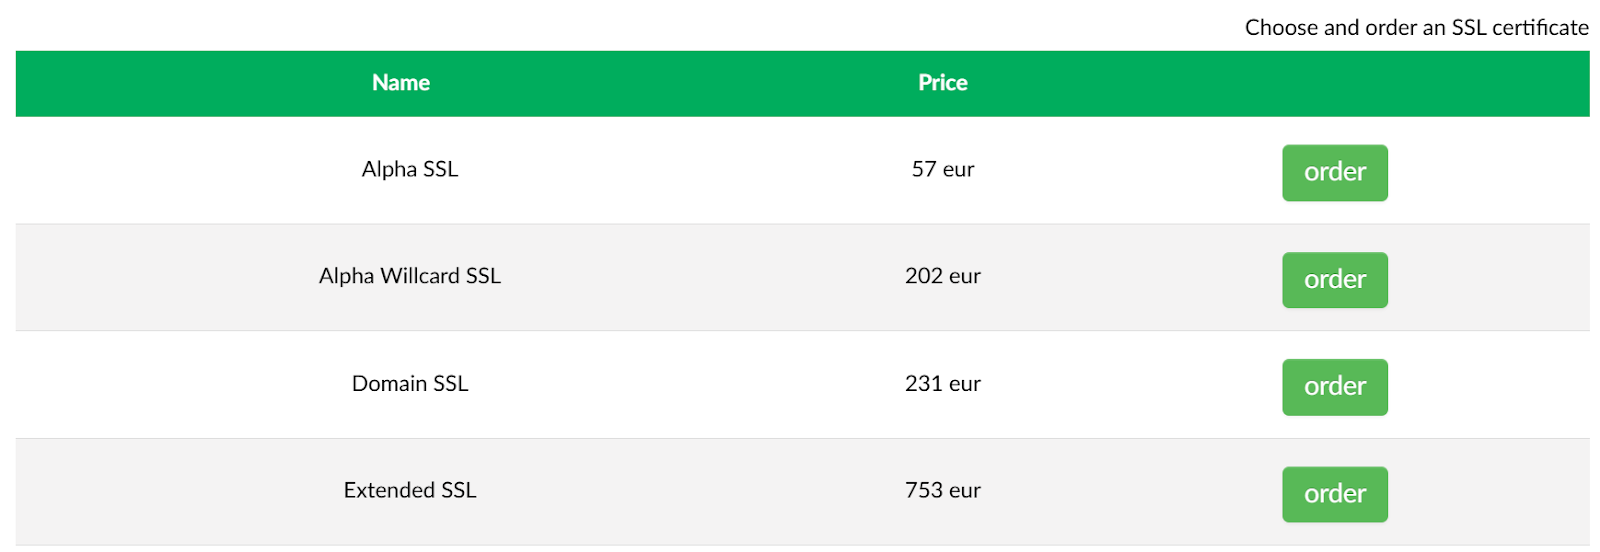1600x552 pixels.
Task: Click the 57 eur price
Action: [x=942, y=169]
